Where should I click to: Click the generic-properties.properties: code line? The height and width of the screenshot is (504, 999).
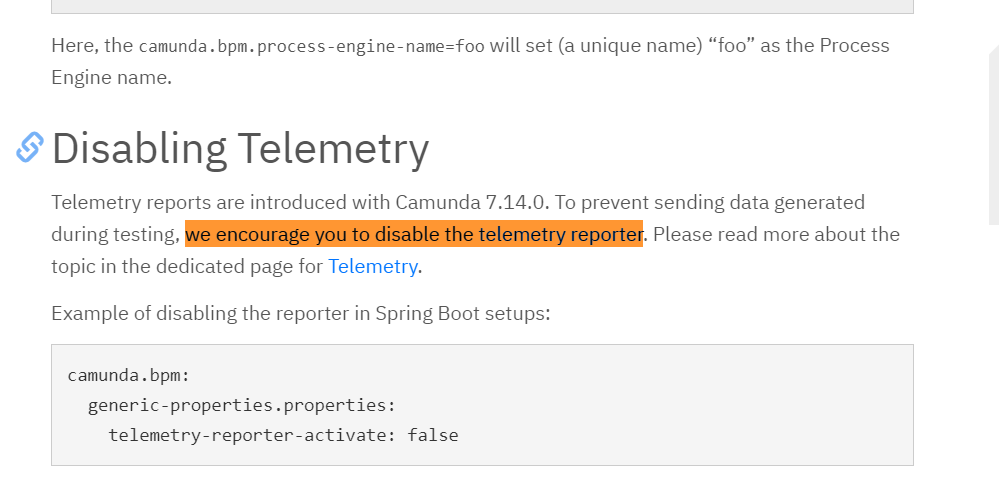pyautogui.click(x=242, y=405)
